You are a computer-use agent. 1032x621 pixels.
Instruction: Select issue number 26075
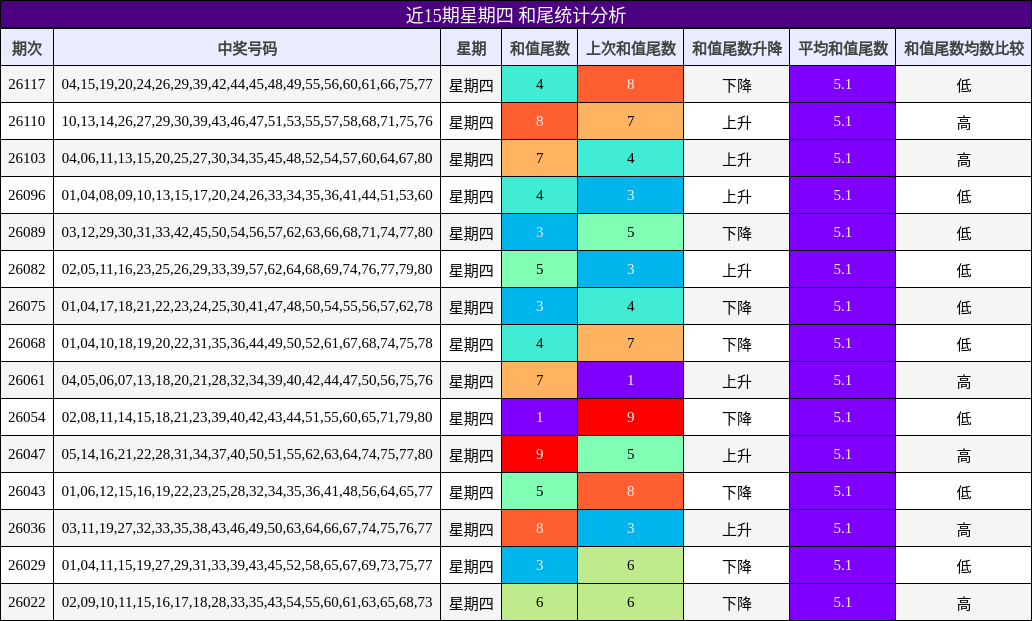[x=27, y=306]
